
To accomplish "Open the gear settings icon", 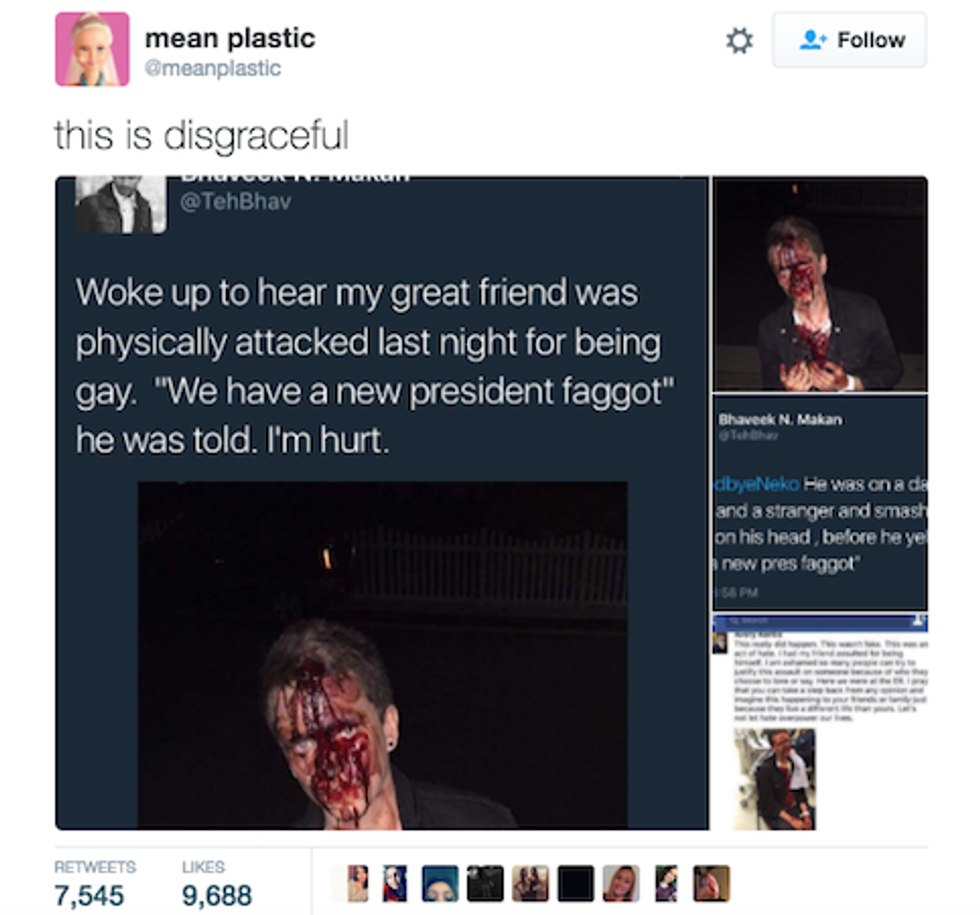I will click(739, 41).
